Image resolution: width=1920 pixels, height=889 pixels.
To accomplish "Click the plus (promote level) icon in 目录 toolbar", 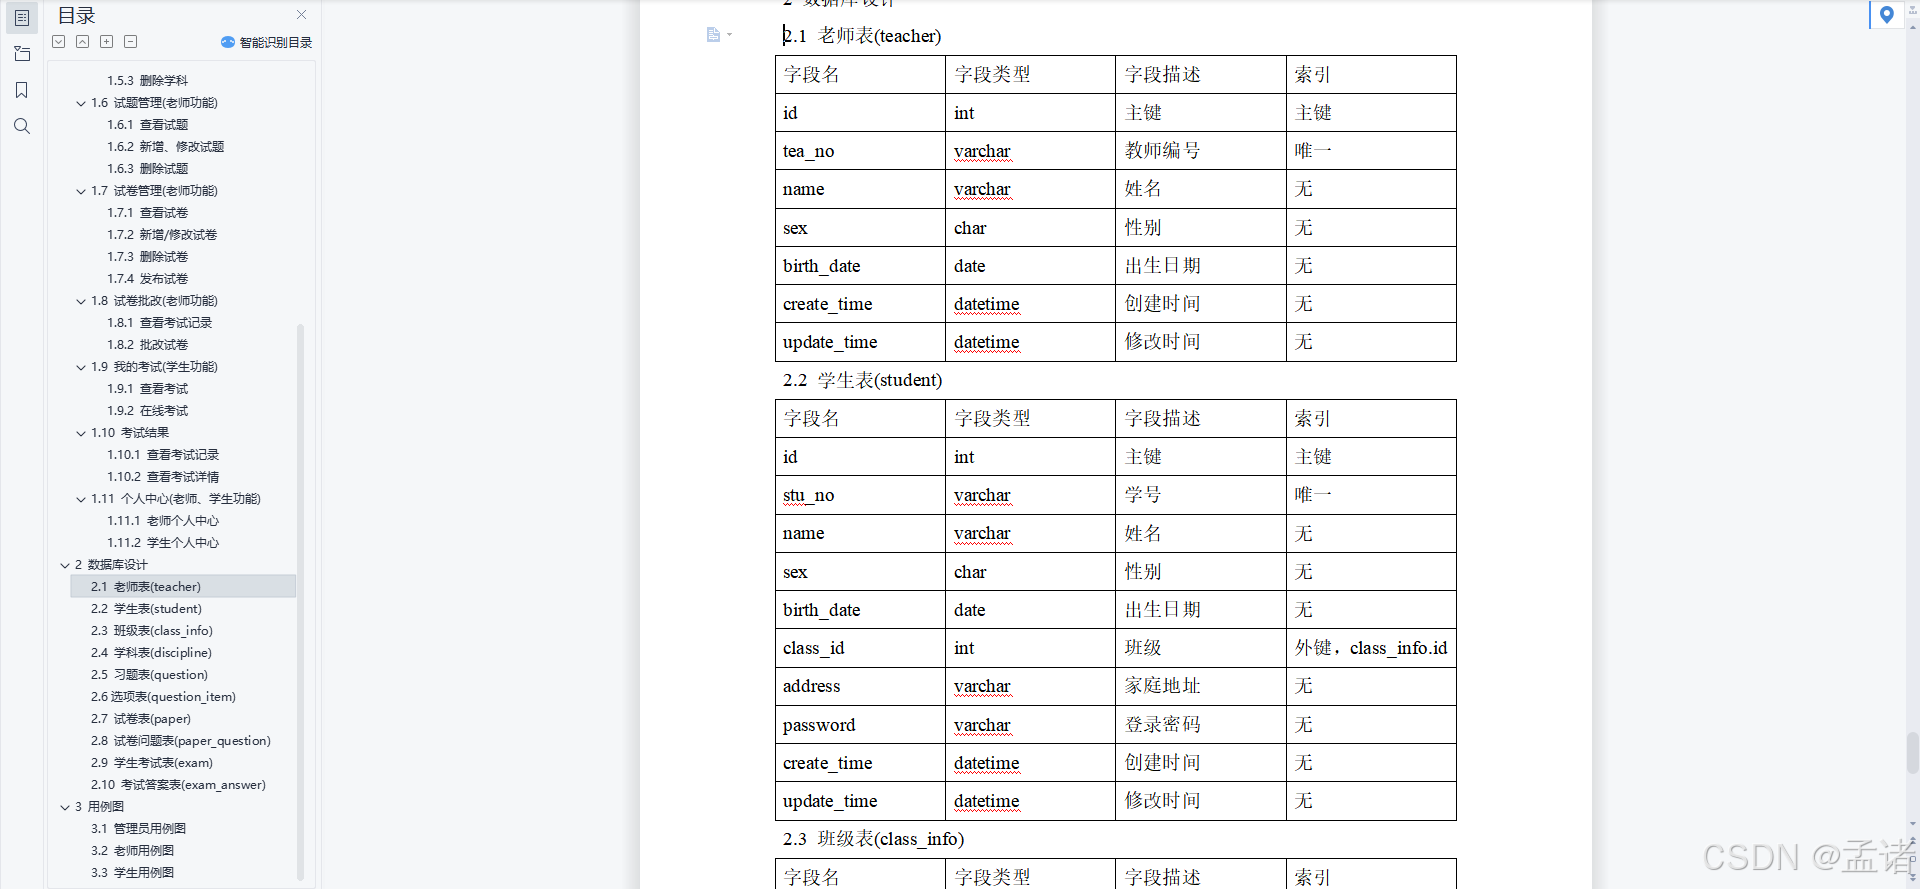I will (x=107, y=42).
